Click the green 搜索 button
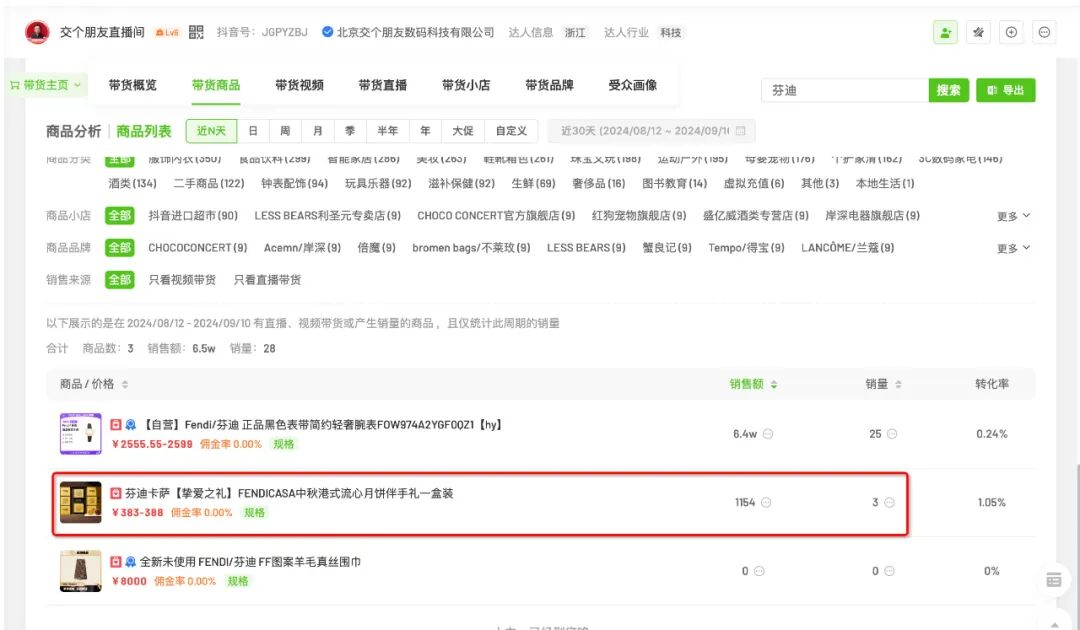 [x=948, y=90]
